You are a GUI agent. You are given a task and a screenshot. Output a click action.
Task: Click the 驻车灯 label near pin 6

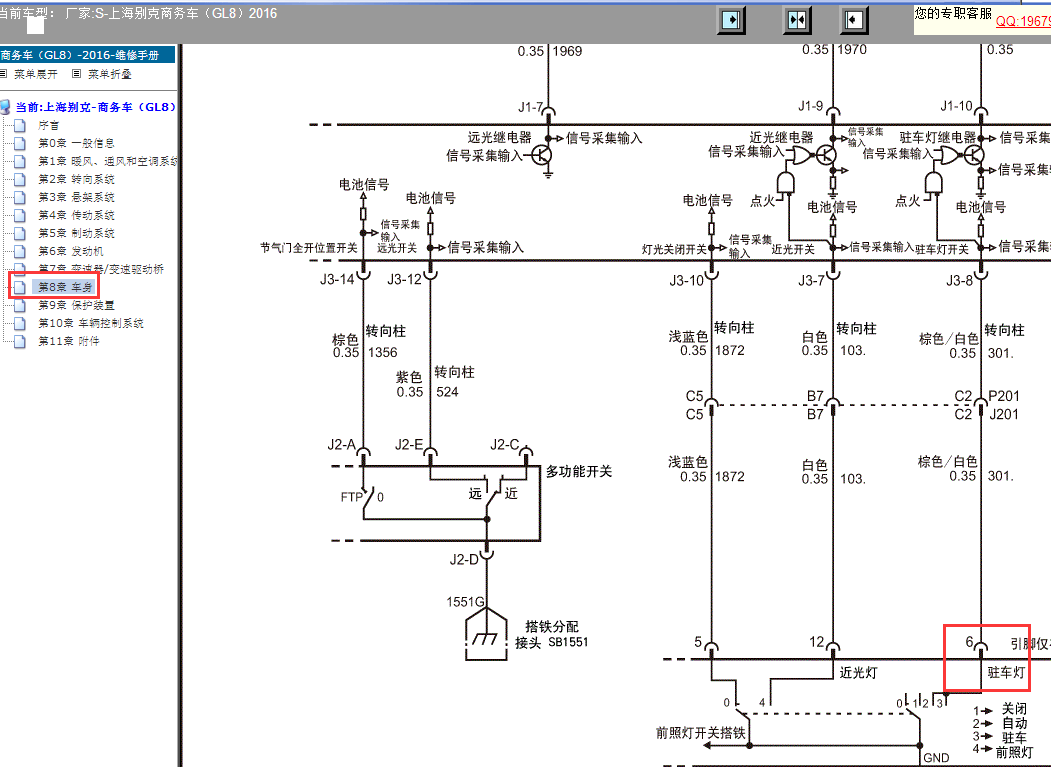(1006, 672)
